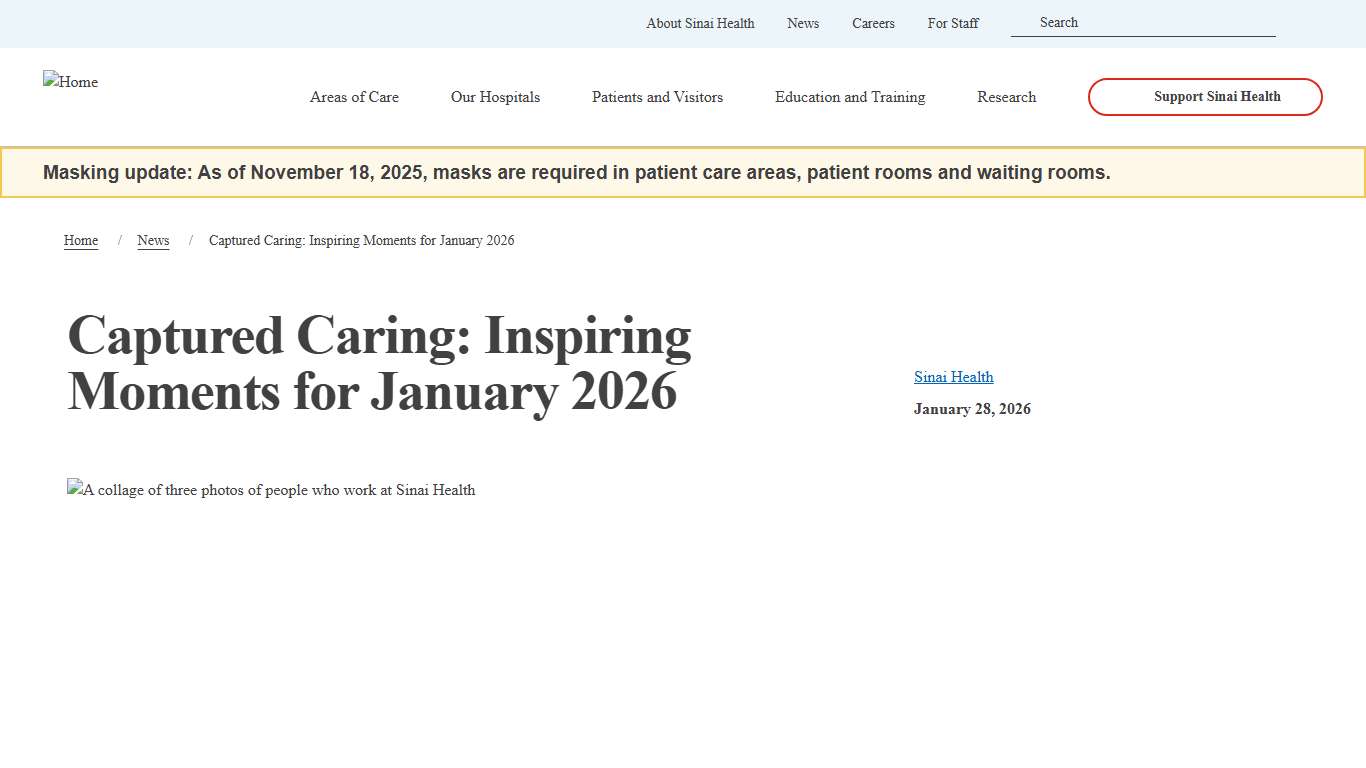Click the masking update banner text

click(576, 172)
